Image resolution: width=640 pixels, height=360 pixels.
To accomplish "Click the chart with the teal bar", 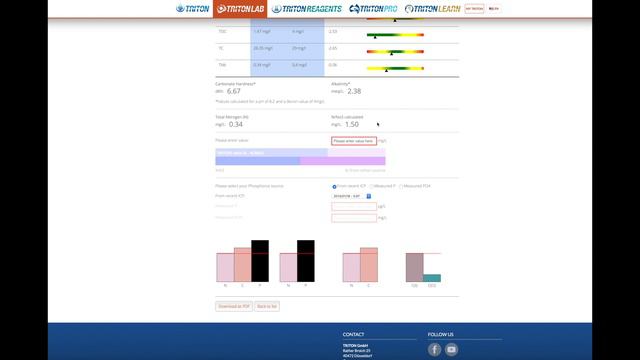I will pos(423,267).
